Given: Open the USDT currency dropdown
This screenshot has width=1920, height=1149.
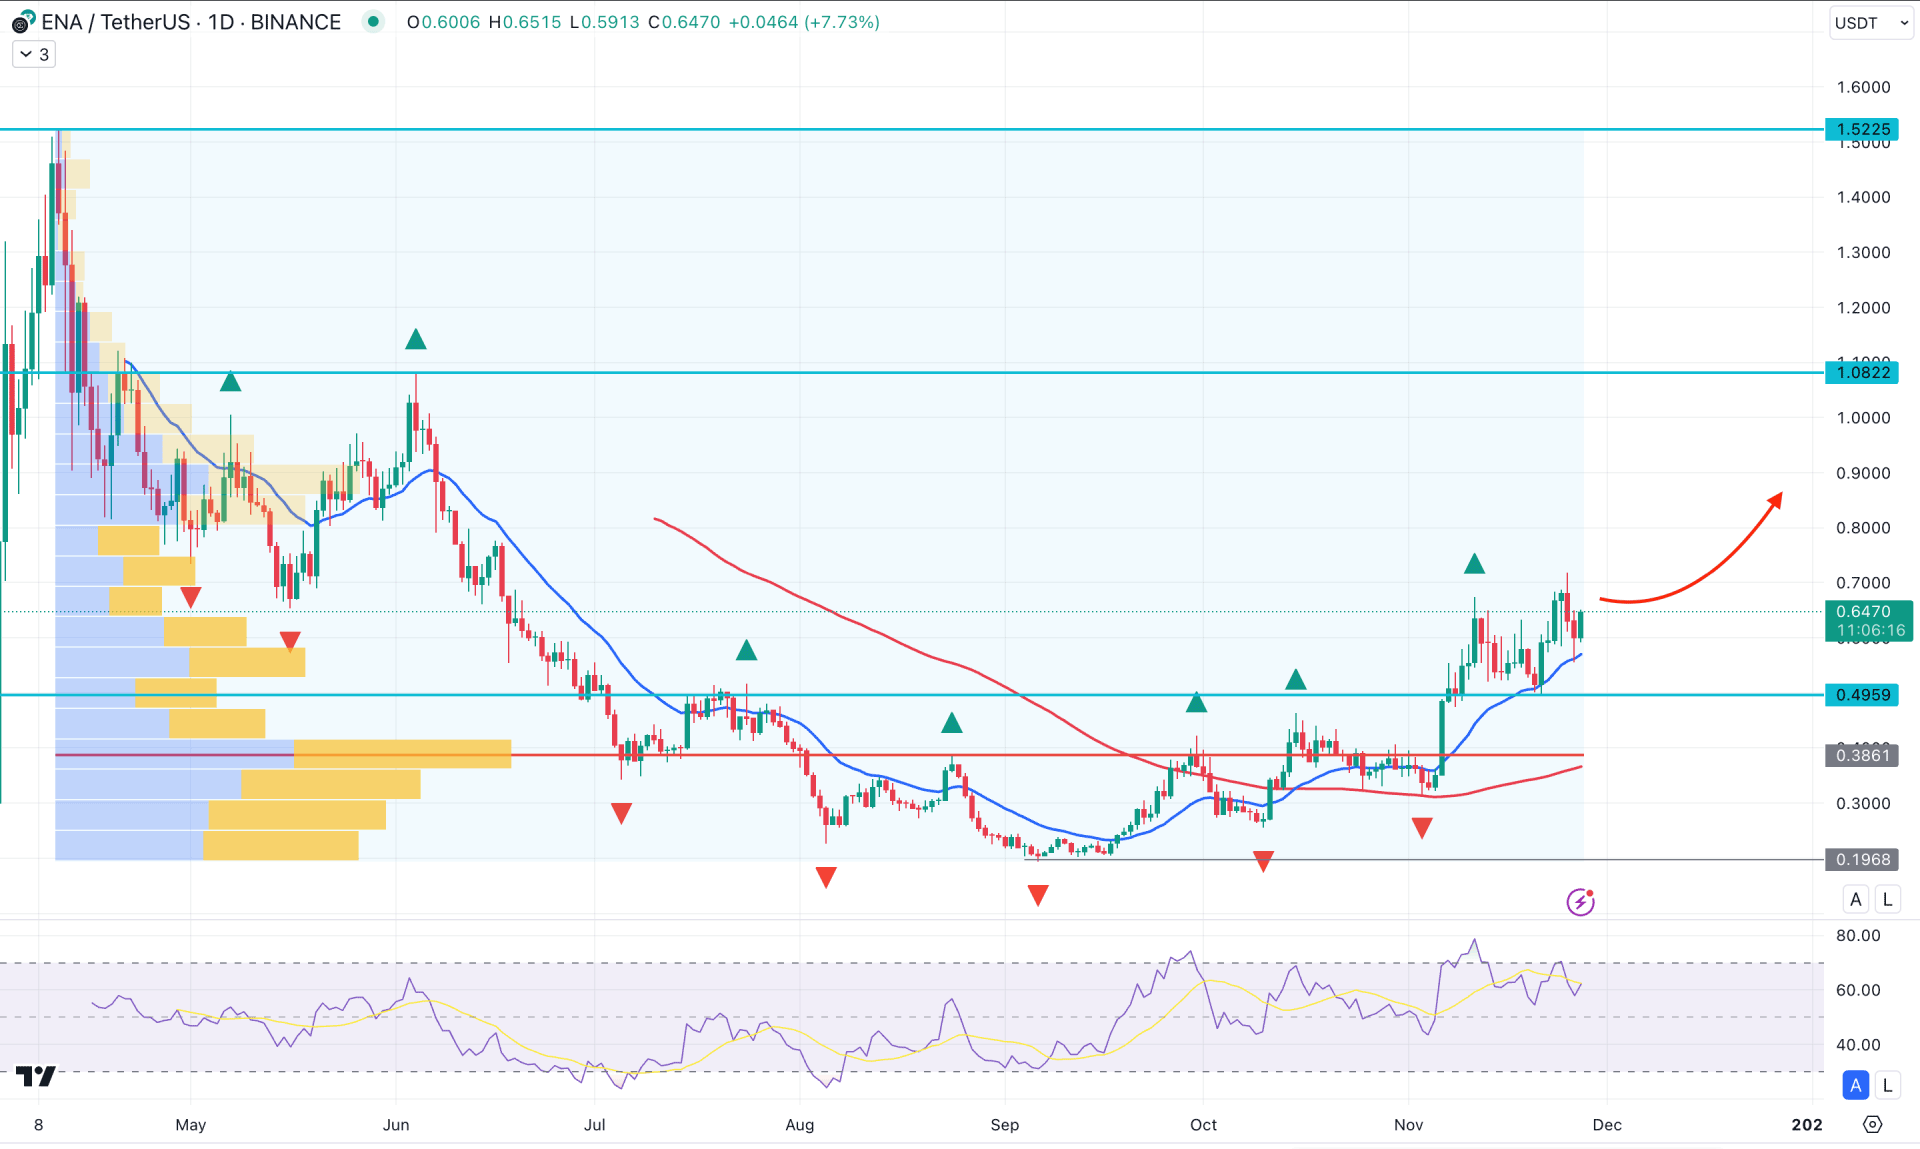Looking at the screenshot, I should pos(1870,23).
